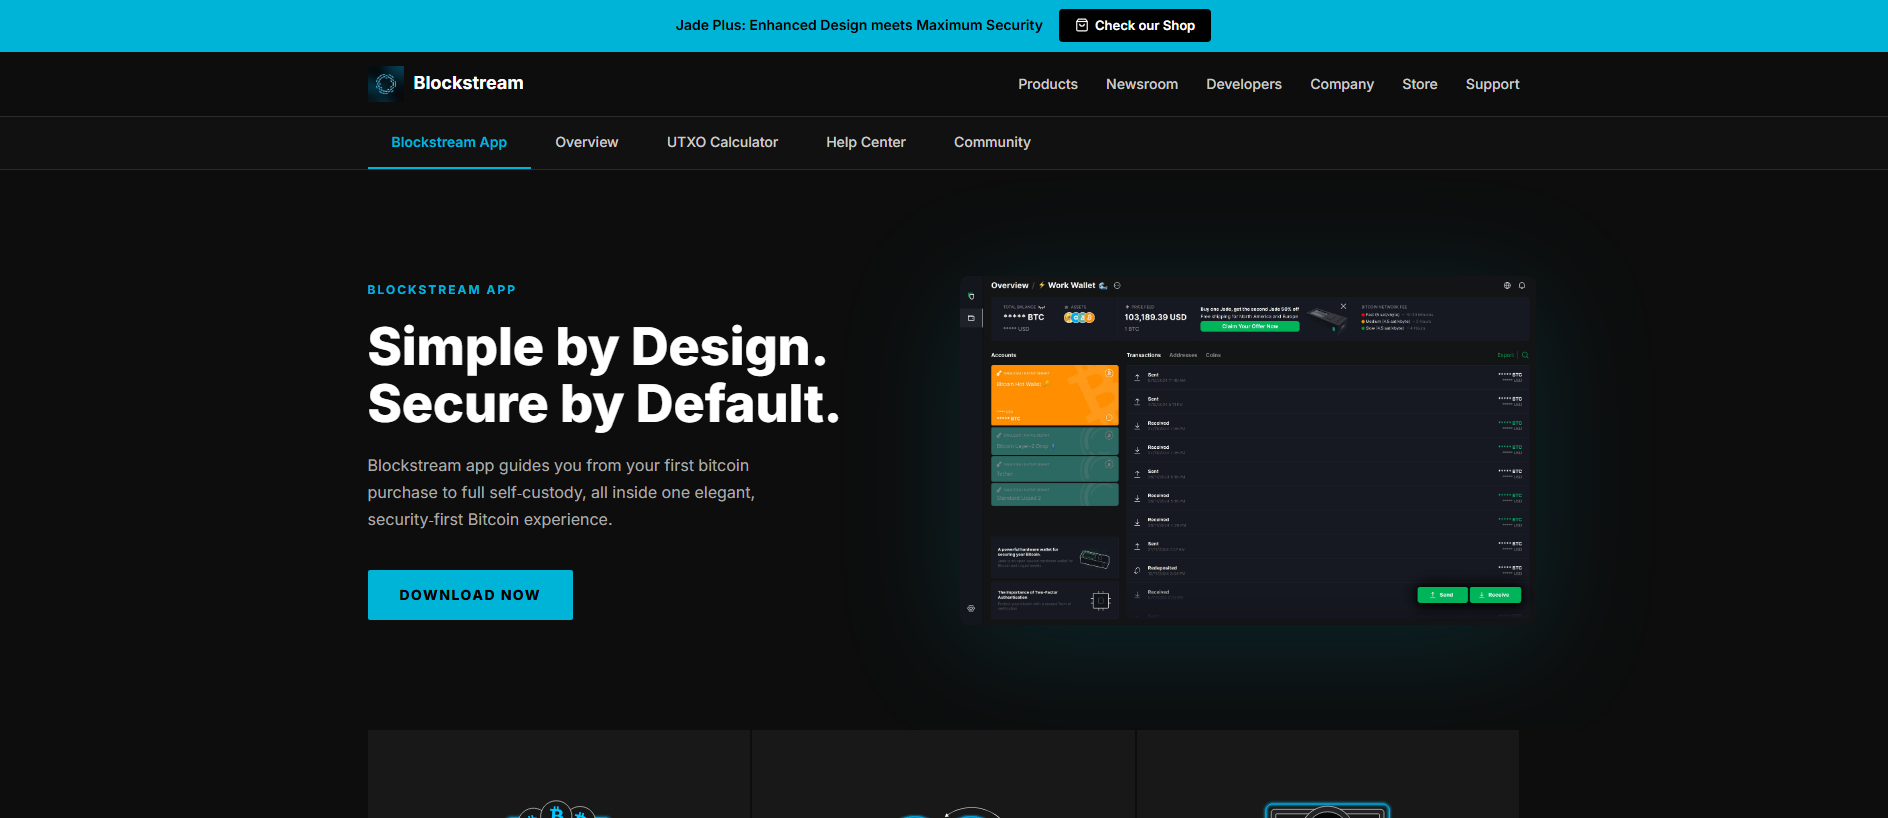The width and height of the screenshot is (1888, 818).
Task: Click the "BLOCKSTREAM APP" label above the headline
Action: click(442, 290)
